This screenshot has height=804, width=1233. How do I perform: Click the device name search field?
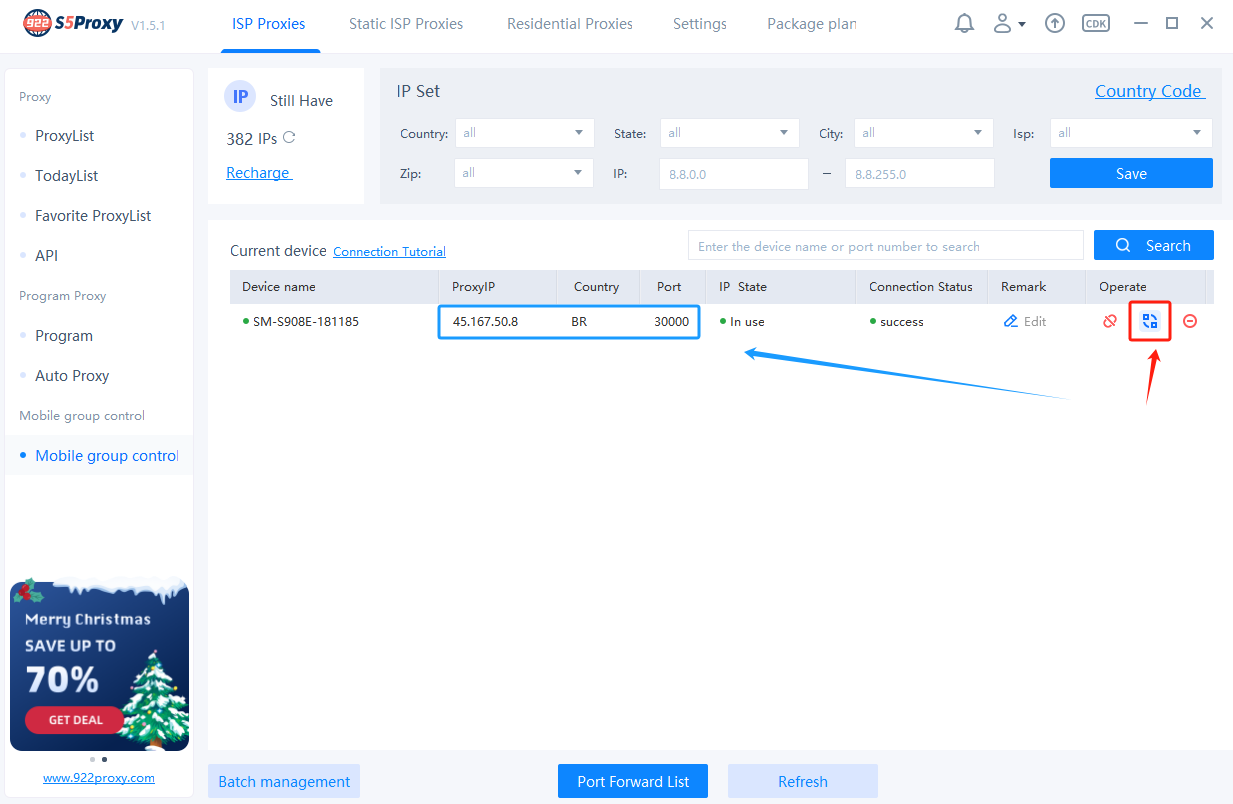point(885,246)
